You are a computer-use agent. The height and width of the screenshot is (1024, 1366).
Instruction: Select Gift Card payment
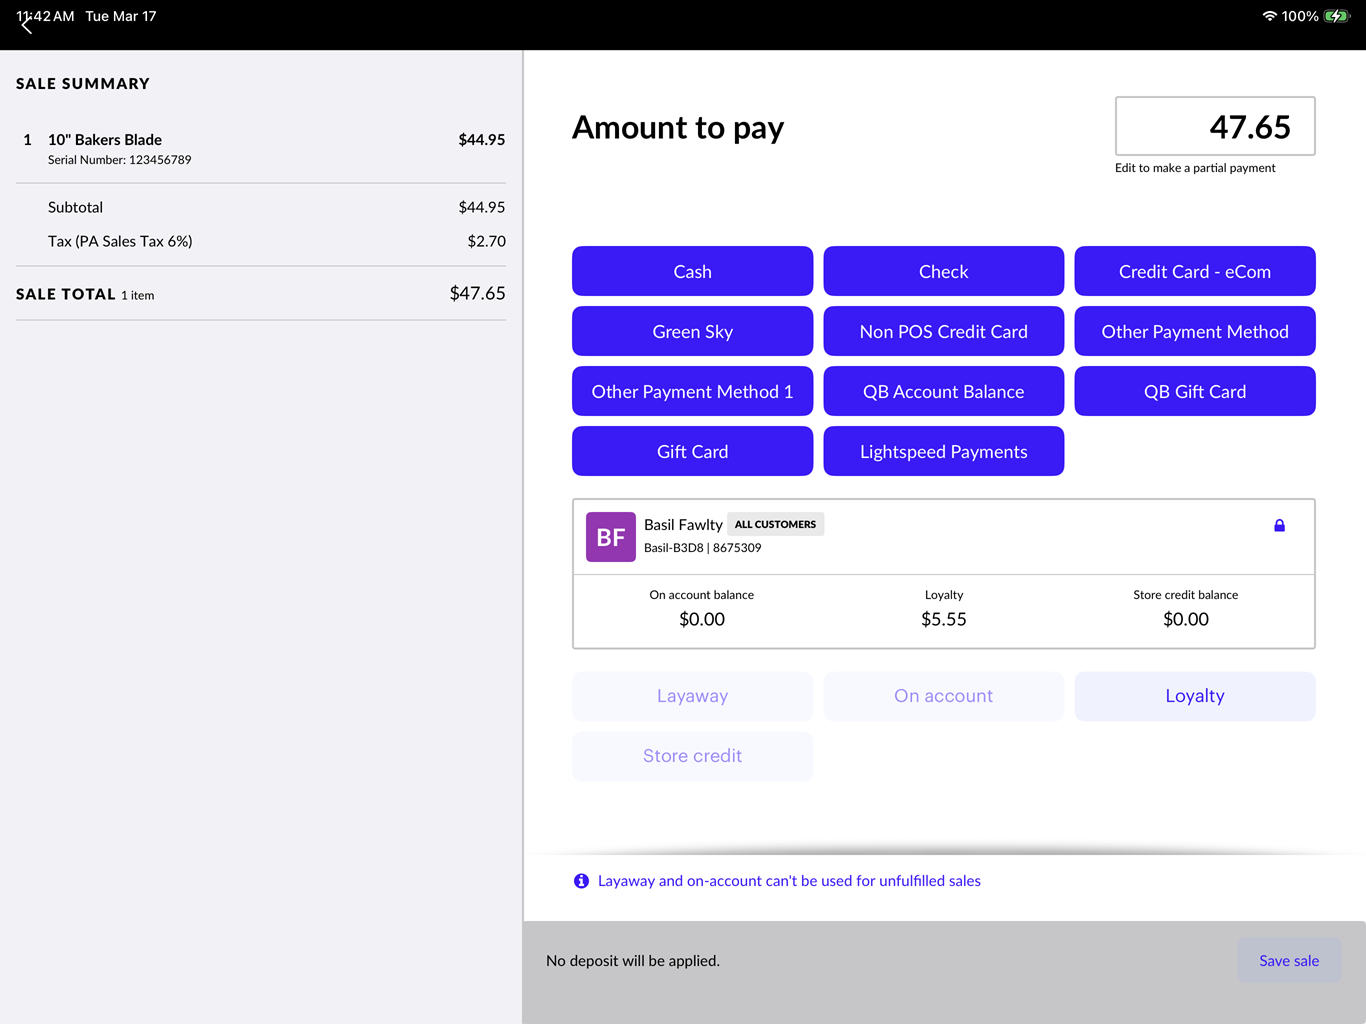click(x=692, y=451)
